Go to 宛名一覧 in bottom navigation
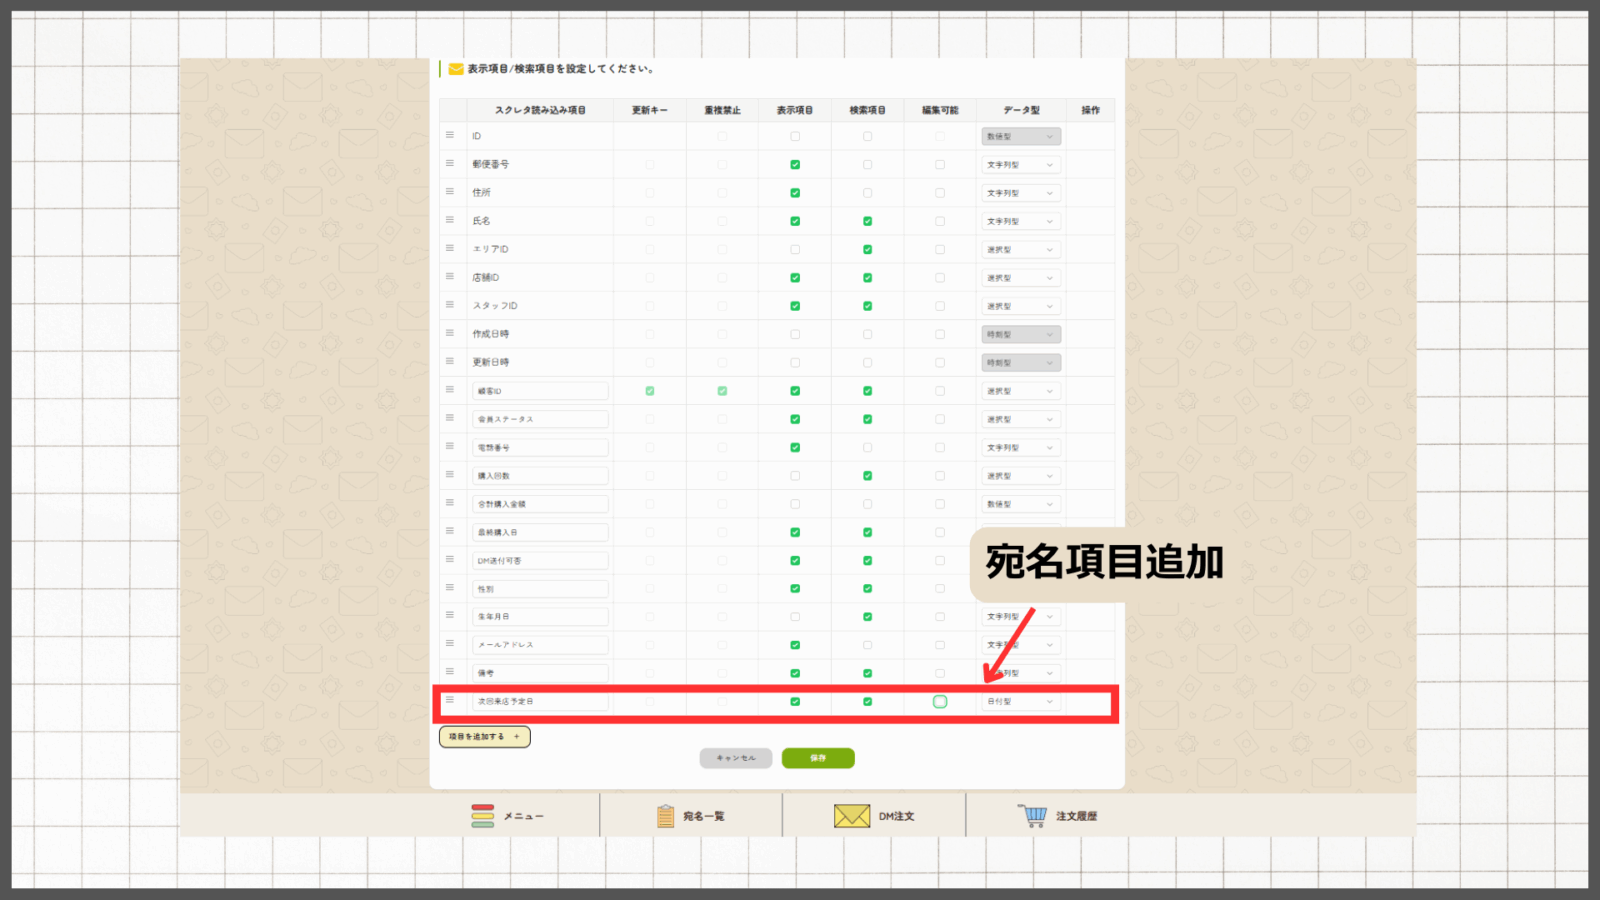 [703, 817]
